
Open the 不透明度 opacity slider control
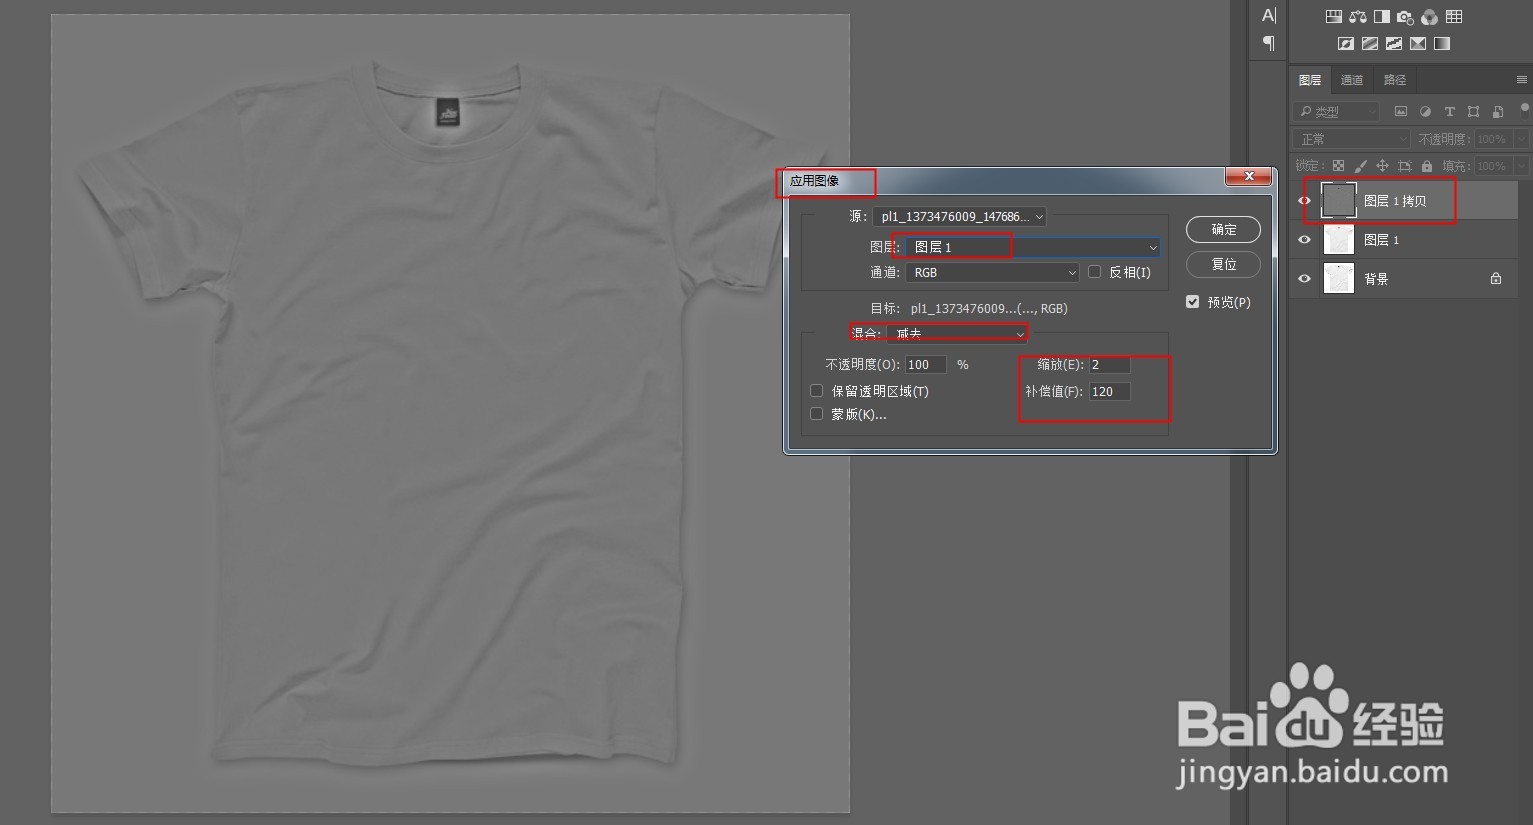(x=1521, y=138)
